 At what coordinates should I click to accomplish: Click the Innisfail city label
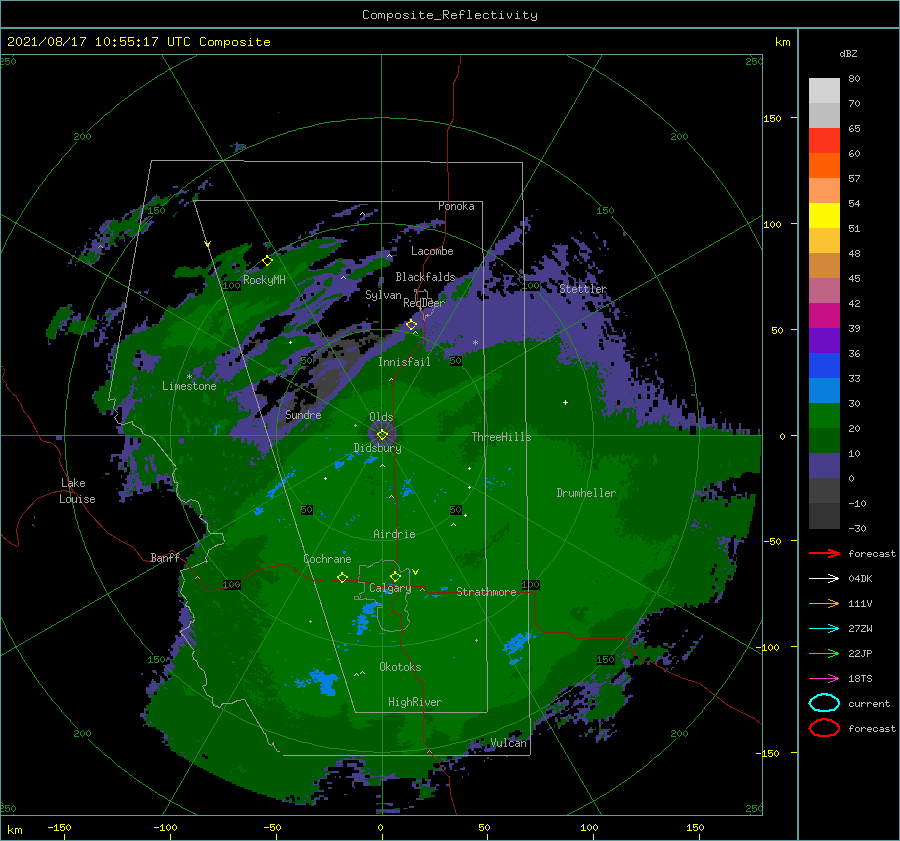coord(404,362)
